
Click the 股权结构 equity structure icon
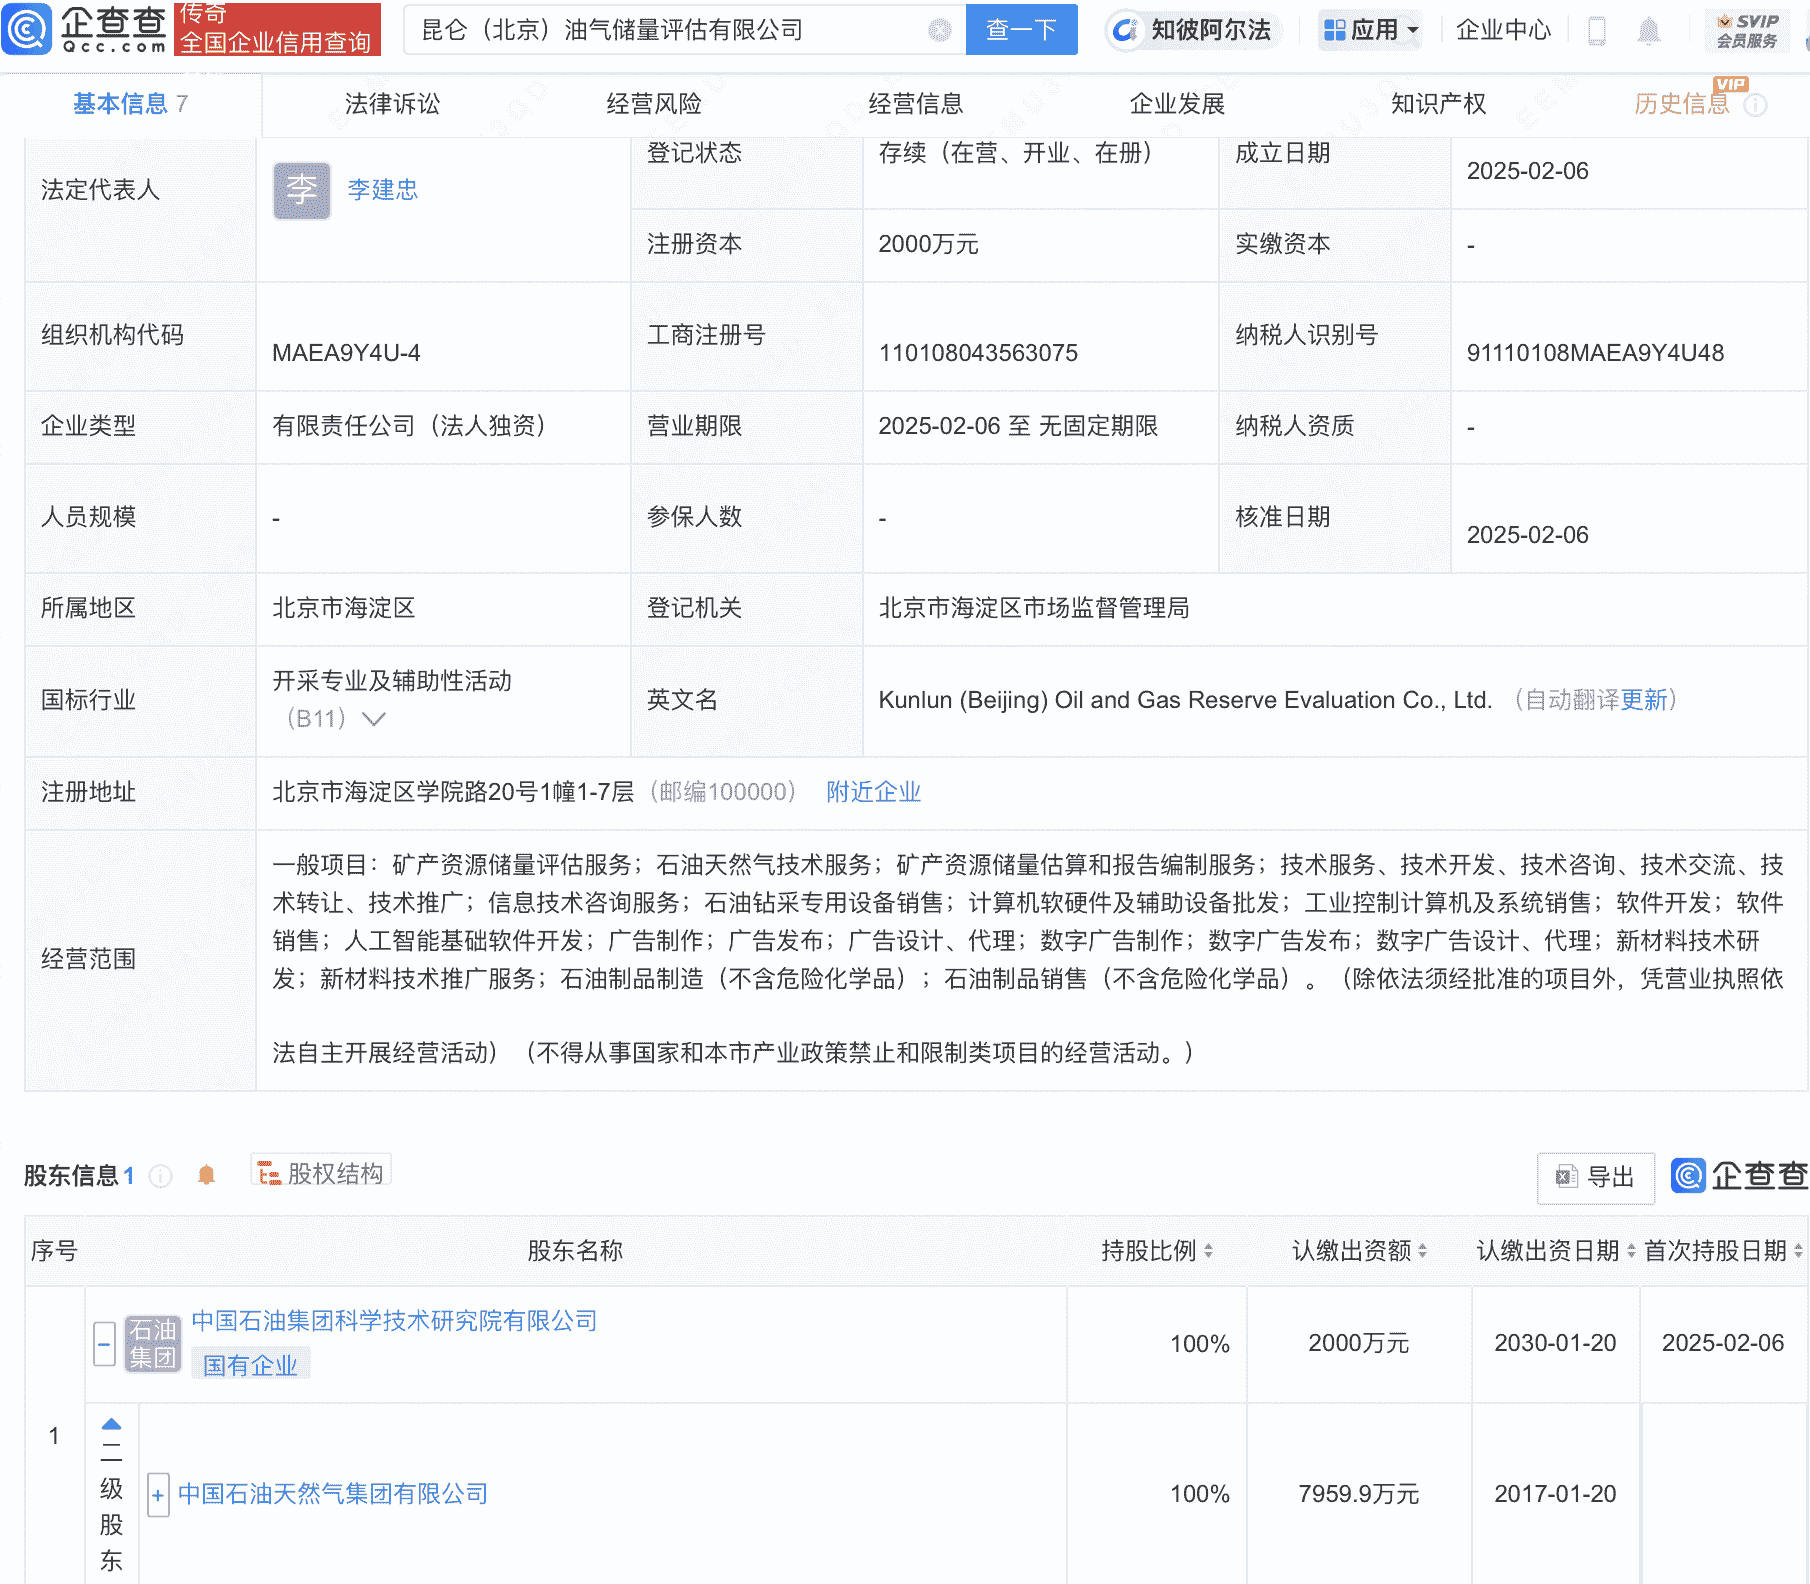click(320, 1171)
